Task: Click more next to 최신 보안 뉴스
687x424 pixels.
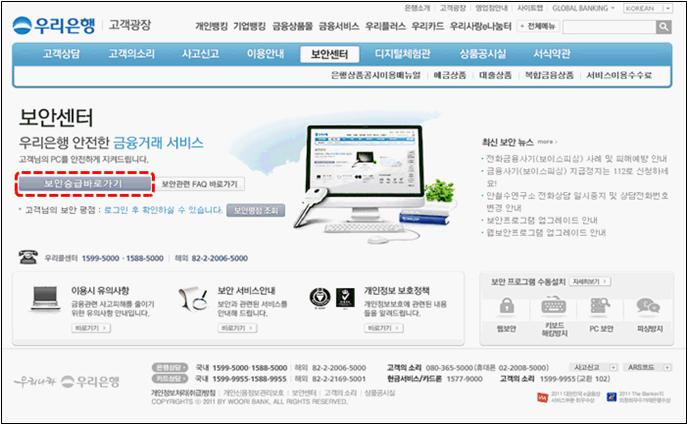Action: pos(547,142)
